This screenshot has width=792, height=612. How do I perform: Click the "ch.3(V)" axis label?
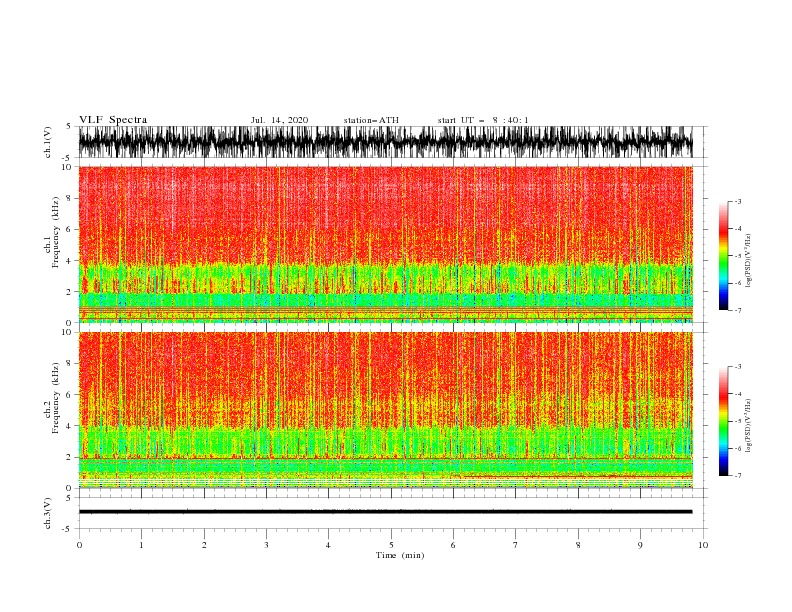click(x=48, y=513)
